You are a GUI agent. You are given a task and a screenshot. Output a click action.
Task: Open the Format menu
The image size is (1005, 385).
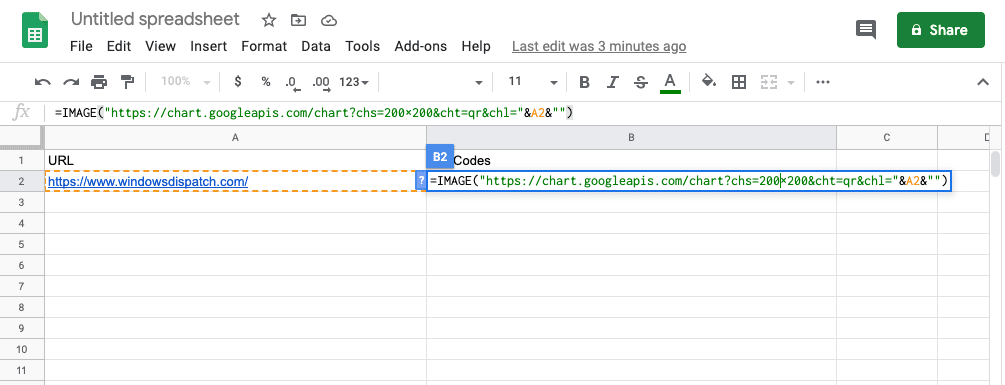point(264,46)
